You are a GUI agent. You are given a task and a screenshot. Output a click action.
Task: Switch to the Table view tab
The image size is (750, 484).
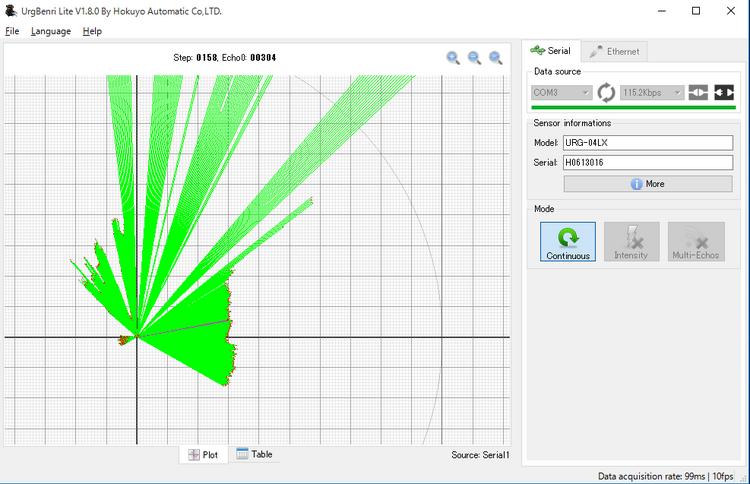254,454
